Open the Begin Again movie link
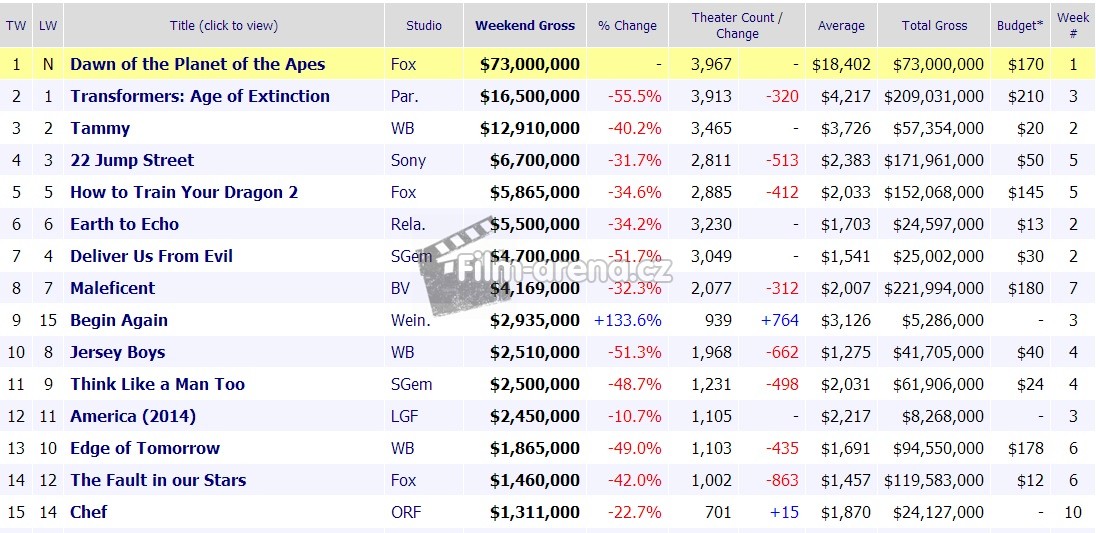Viewport: 1096px width, 533px height. [x=118, y=320]
